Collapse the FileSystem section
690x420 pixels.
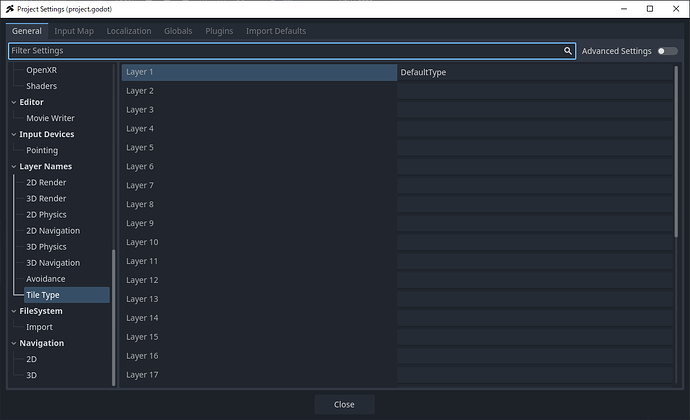point(14,311)
